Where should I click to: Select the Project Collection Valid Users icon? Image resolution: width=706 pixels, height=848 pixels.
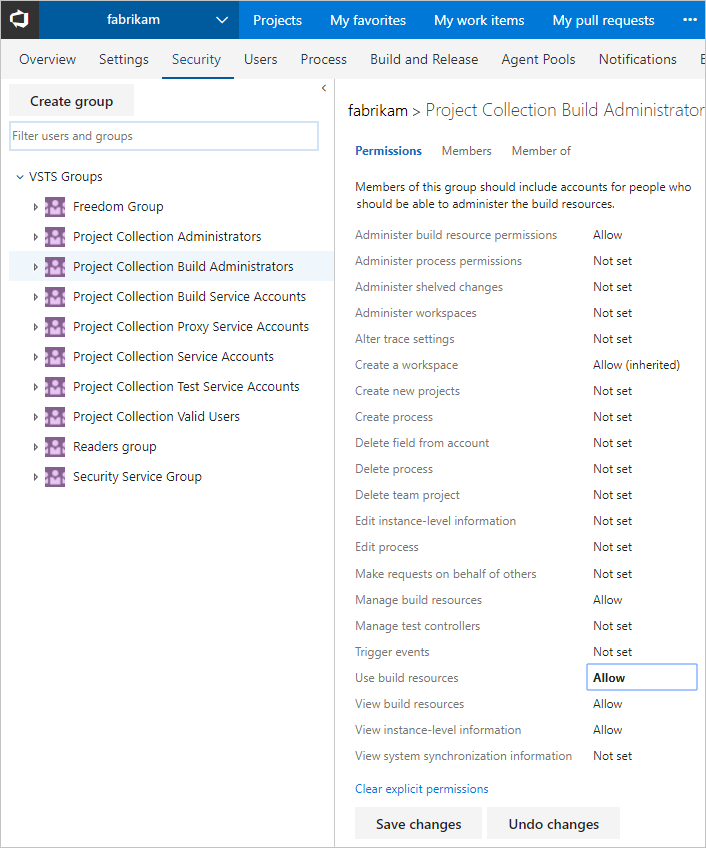(x=54, y=416)
